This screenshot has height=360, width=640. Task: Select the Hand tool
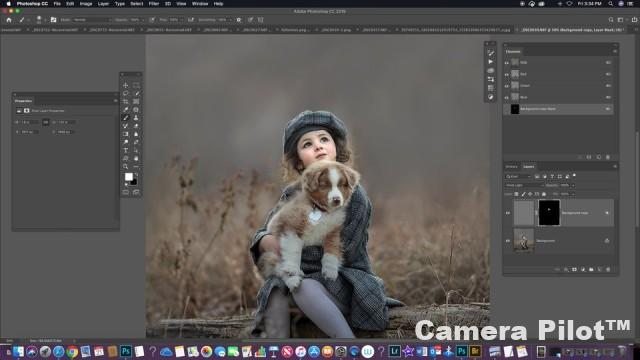[x=136, y=159]
